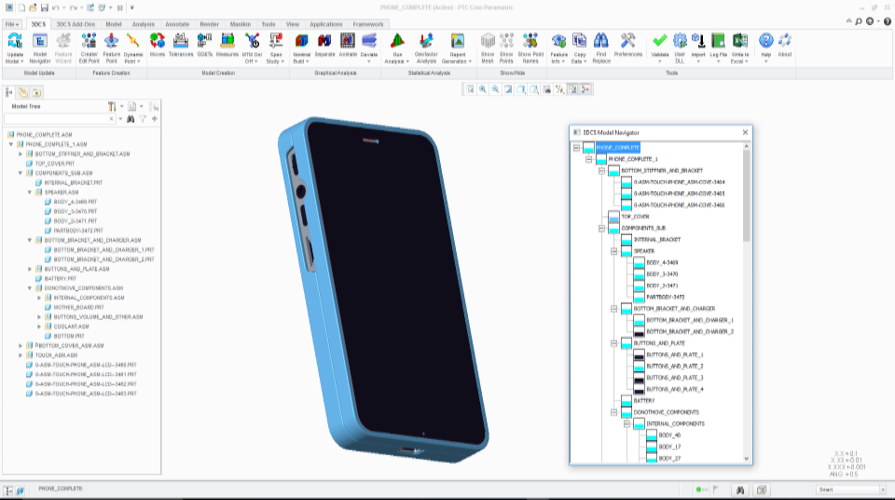Select BODY_4-3469 in 3DCS Model Navigator
The image size is (895, 500).
[662, 263]
